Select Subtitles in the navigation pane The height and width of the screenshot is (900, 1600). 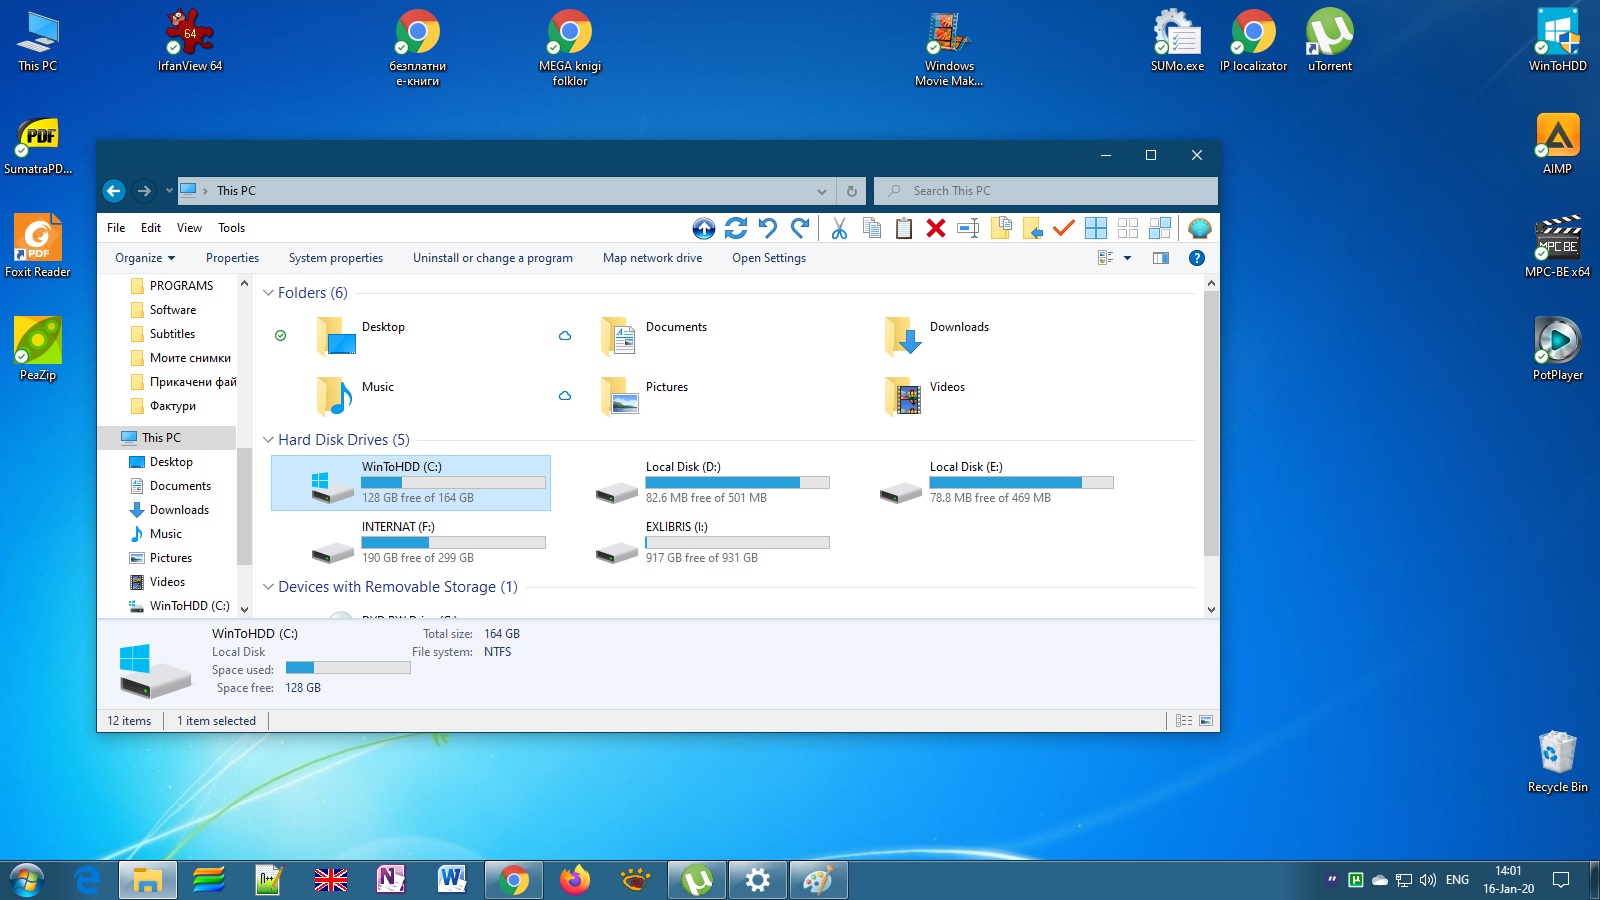[172, 334]
